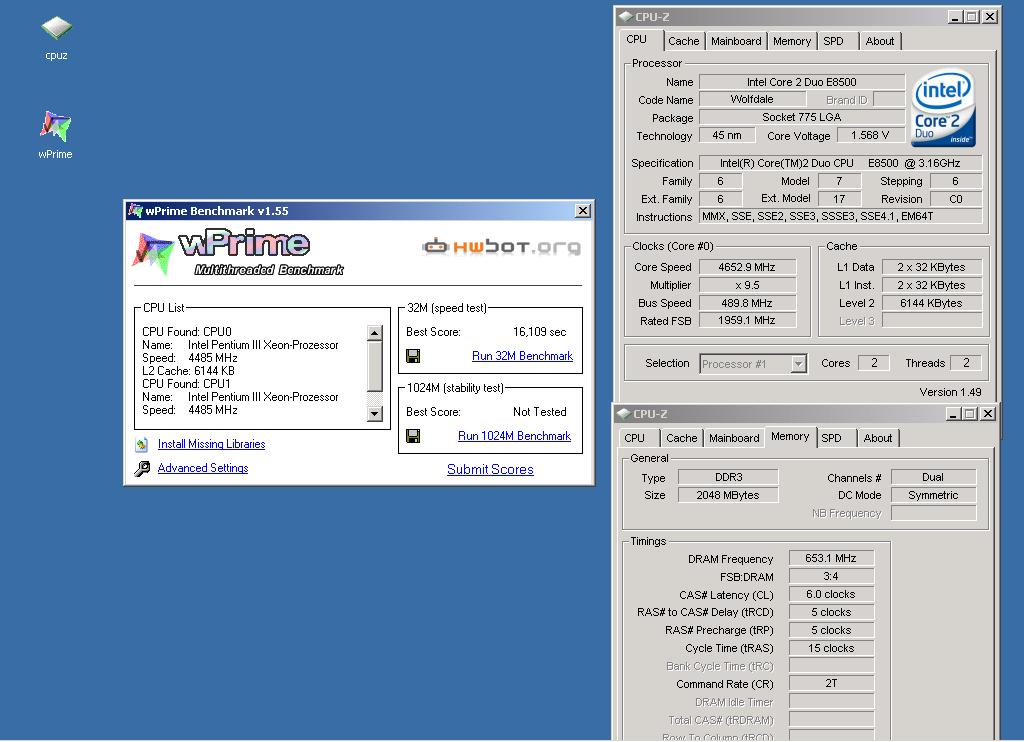
Task: Close the upper CPU-Z window
Action: point(991,17)
